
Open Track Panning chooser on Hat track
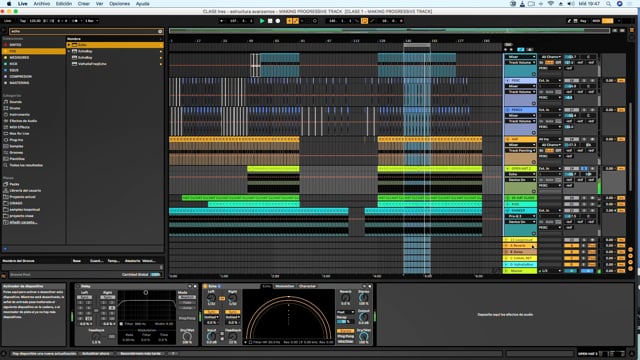[520, 151]
